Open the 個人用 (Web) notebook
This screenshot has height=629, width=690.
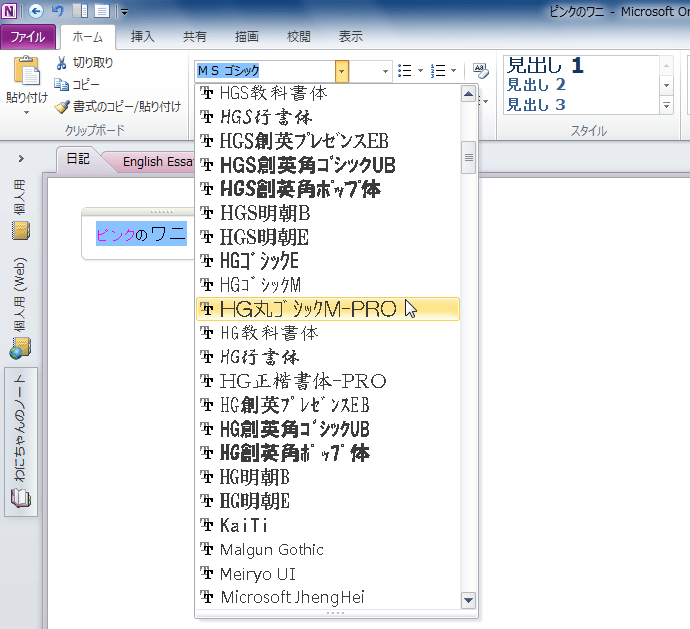[20, 308]
